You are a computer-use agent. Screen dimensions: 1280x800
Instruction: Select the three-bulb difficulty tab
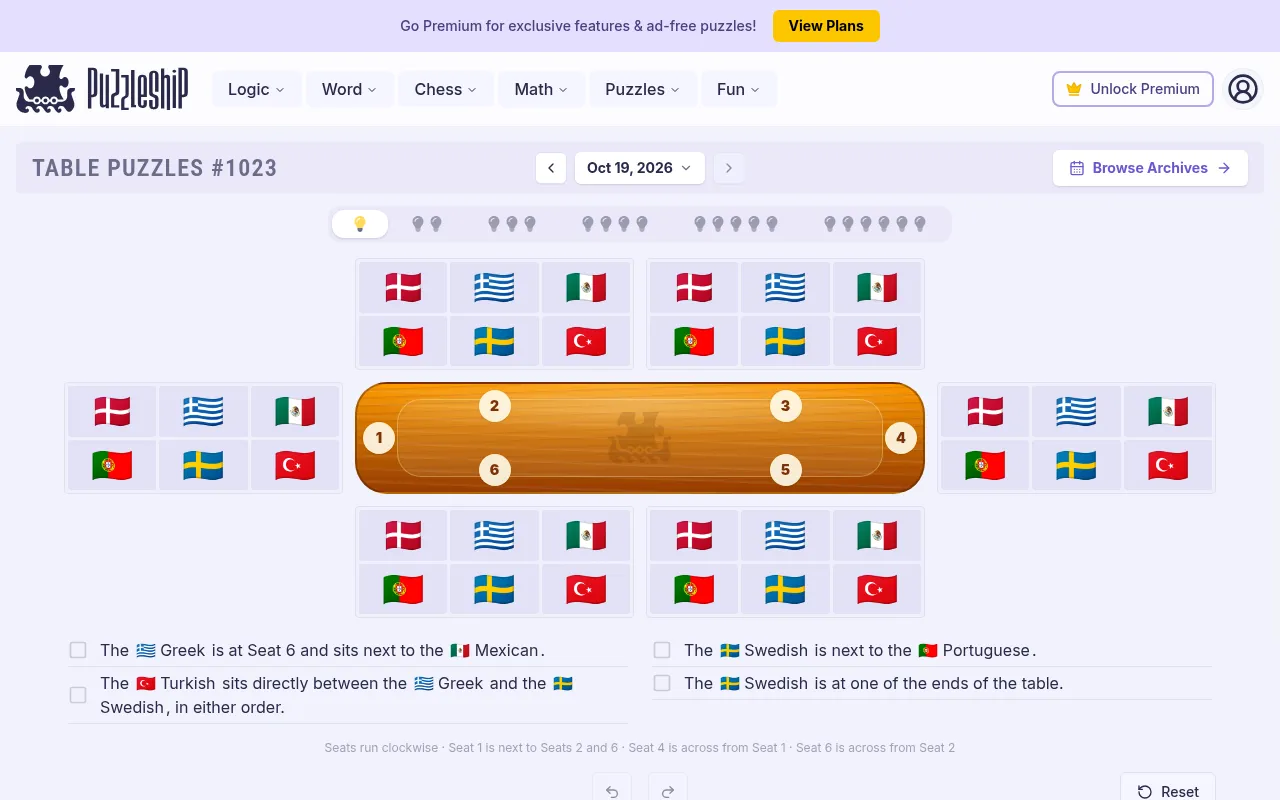[512, 224]
